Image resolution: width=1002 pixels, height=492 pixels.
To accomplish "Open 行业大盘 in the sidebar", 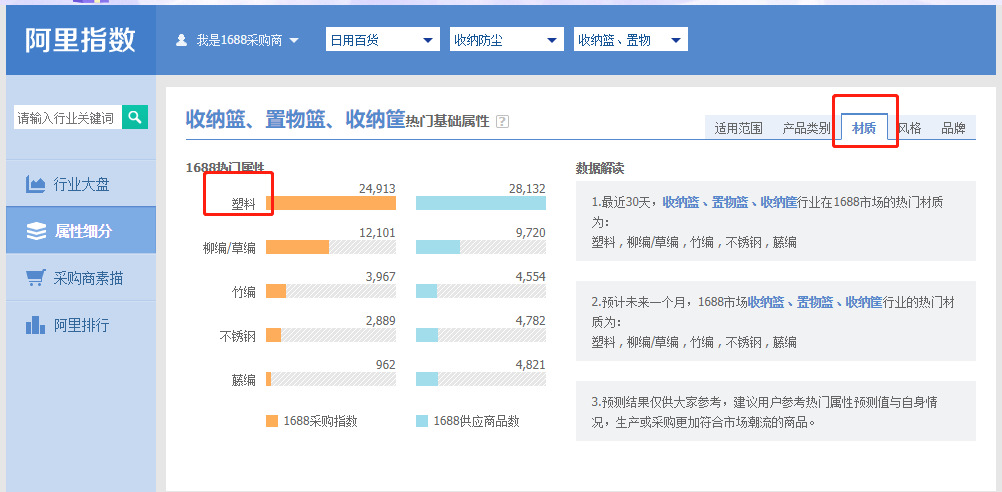I will click(x=81, y=185).
